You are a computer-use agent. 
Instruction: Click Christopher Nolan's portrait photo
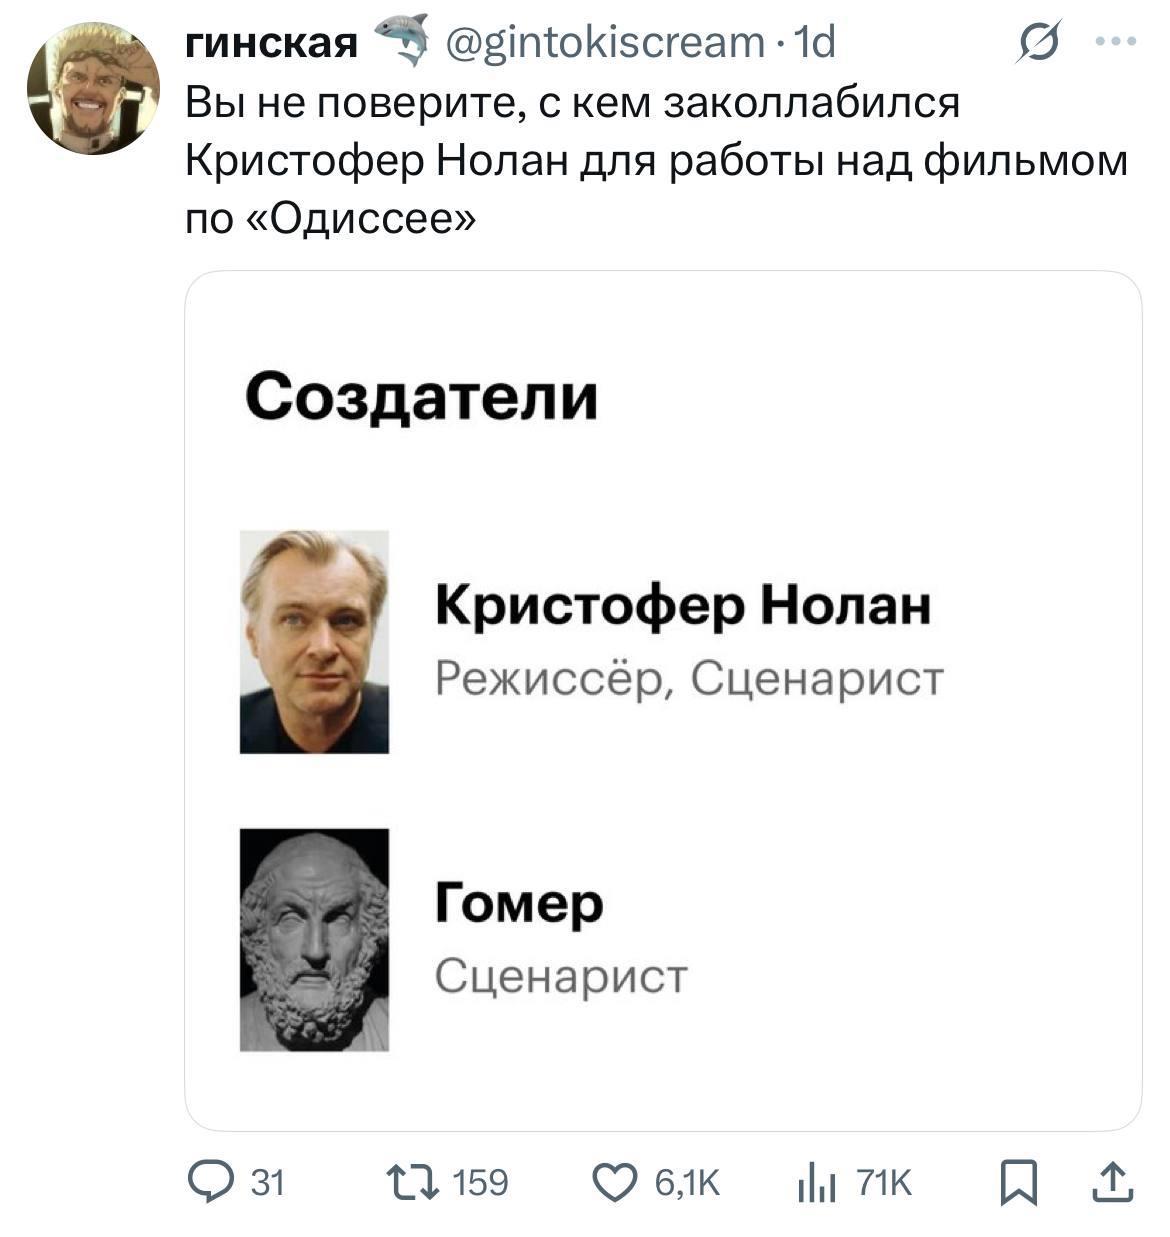[314, 641]
